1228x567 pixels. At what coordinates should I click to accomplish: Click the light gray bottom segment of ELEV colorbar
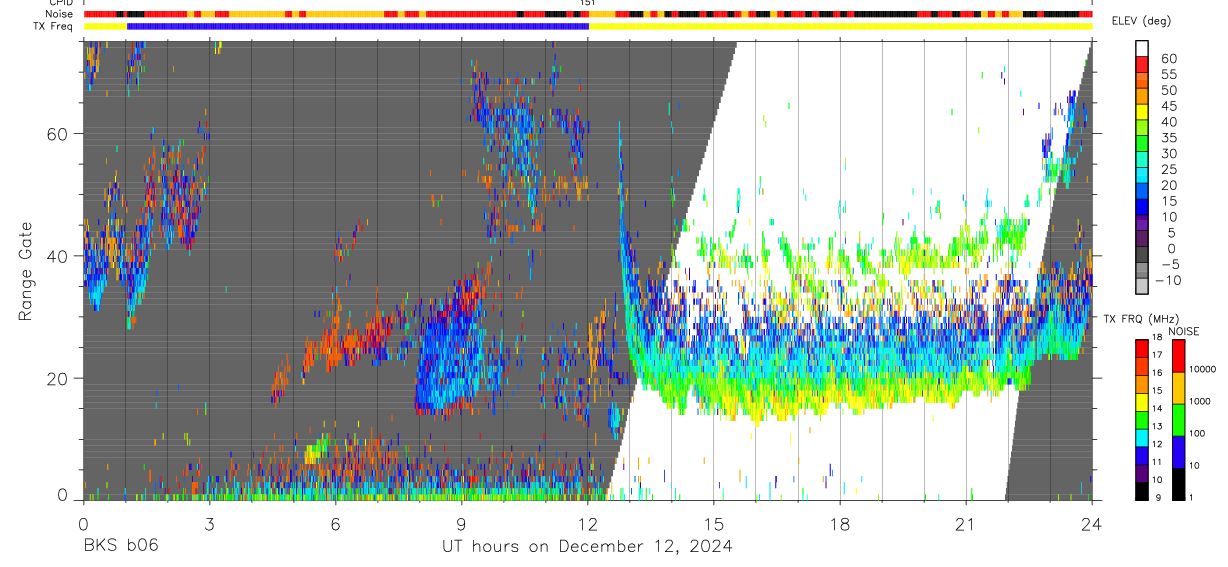(x=1142, y=288)
